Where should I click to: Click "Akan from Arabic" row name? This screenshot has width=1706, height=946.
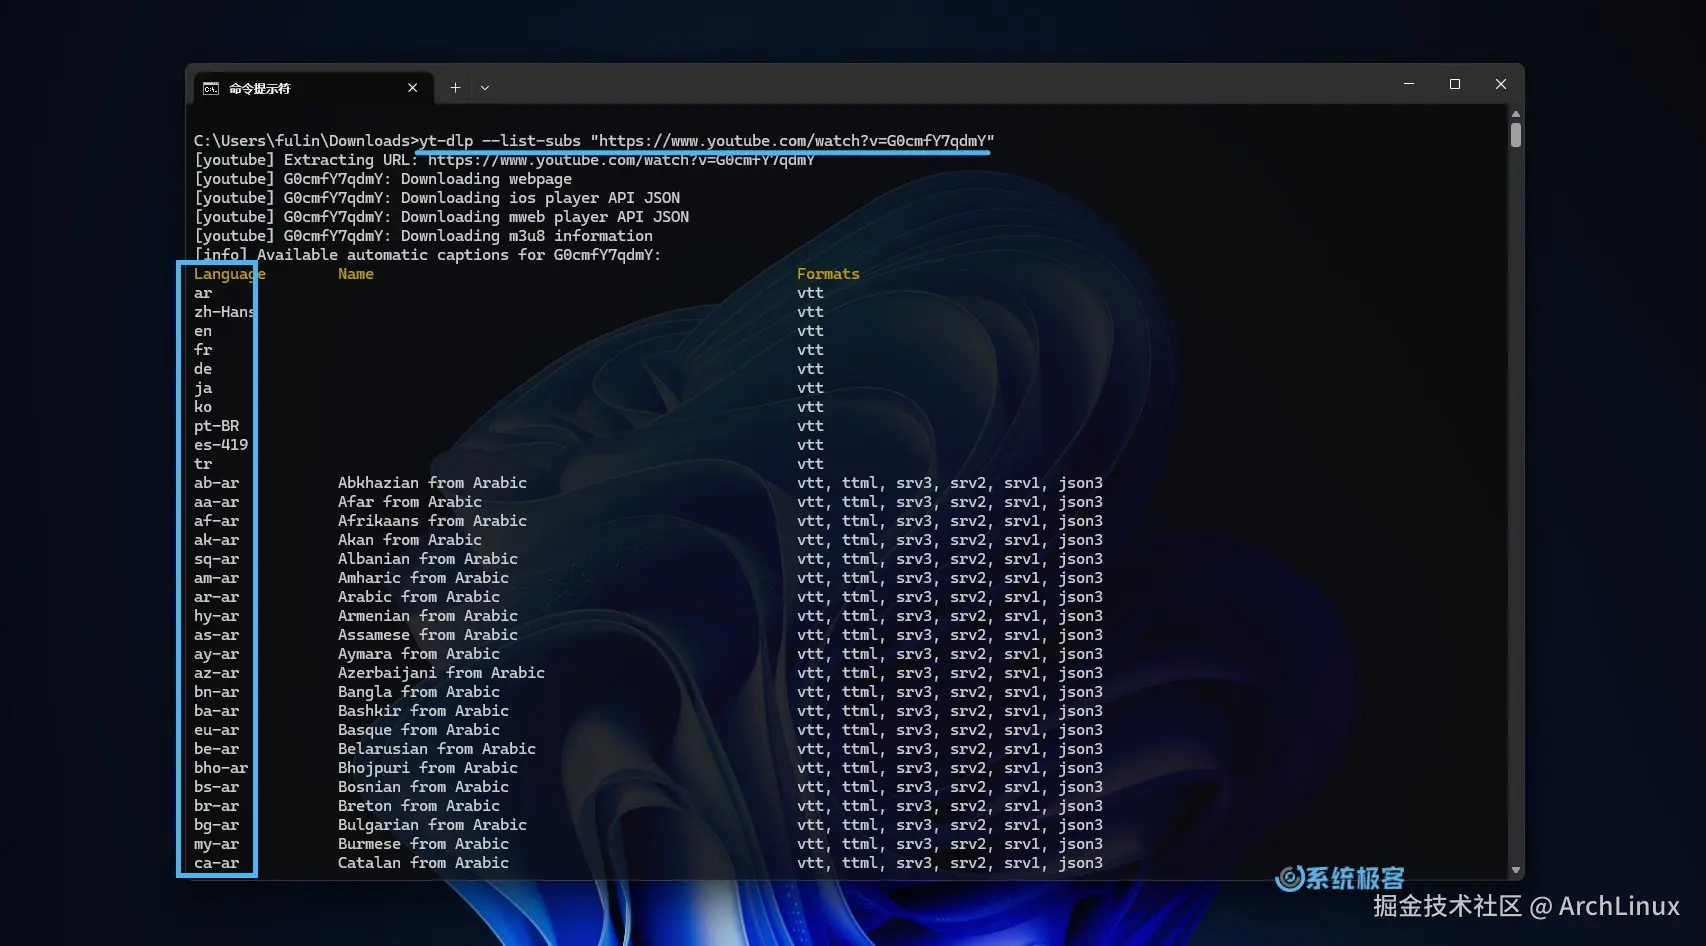point(410,540)
